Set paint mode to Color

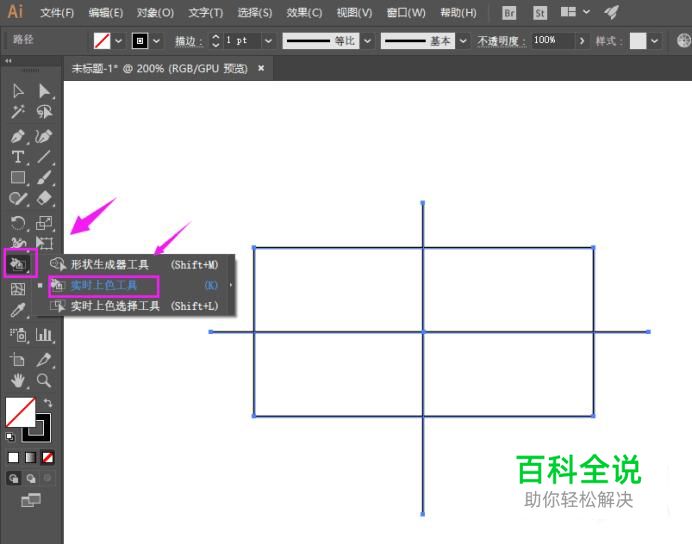(13, 458)
